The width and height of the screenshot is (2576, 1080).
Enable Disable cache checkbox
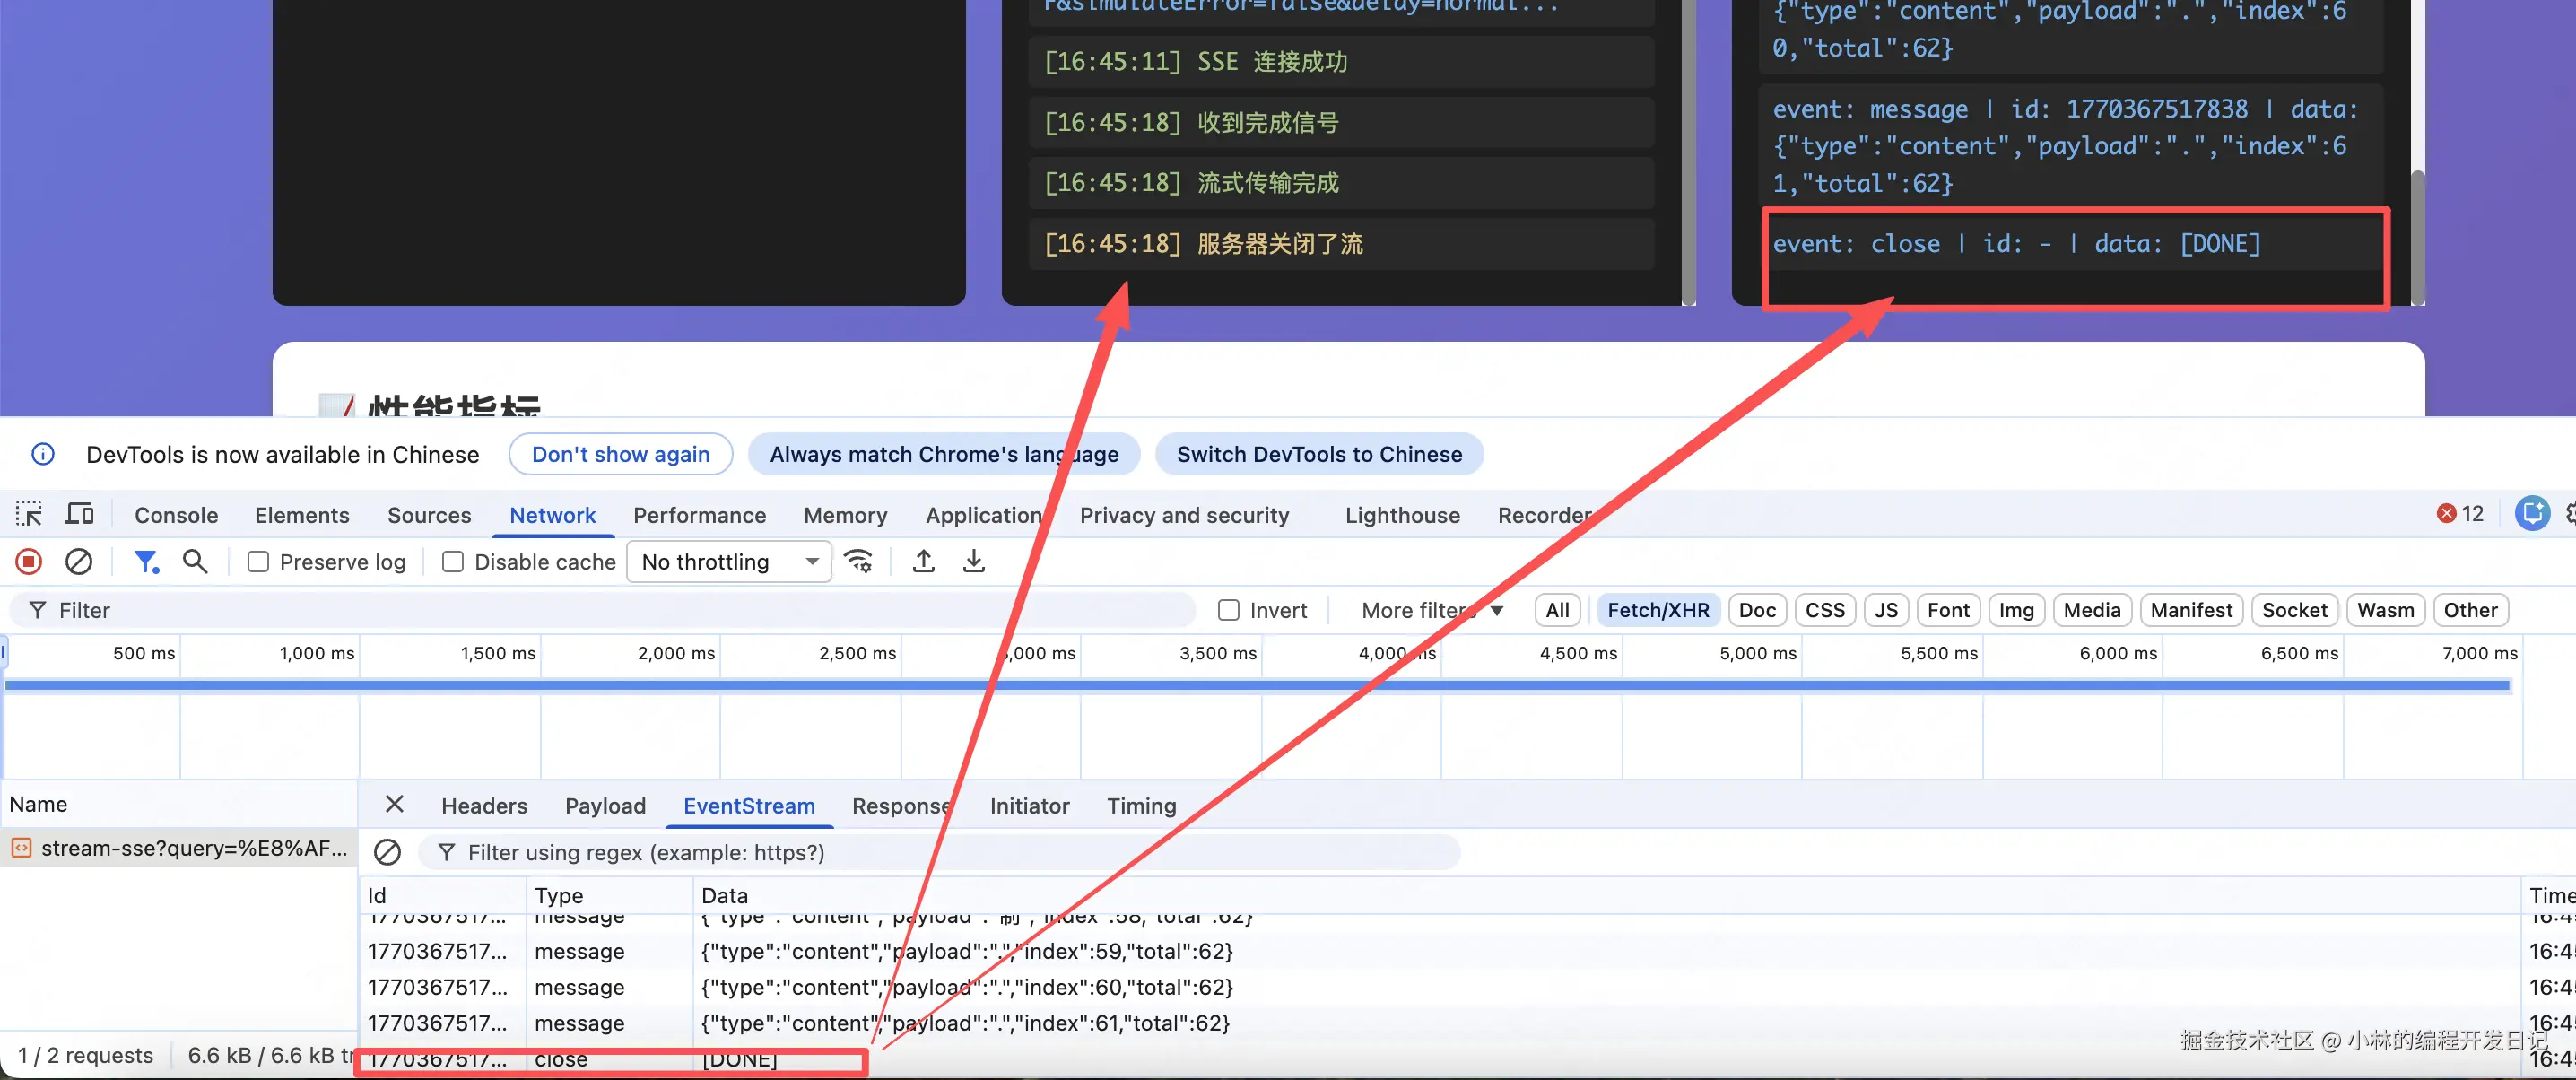click(x=453, y=562)
